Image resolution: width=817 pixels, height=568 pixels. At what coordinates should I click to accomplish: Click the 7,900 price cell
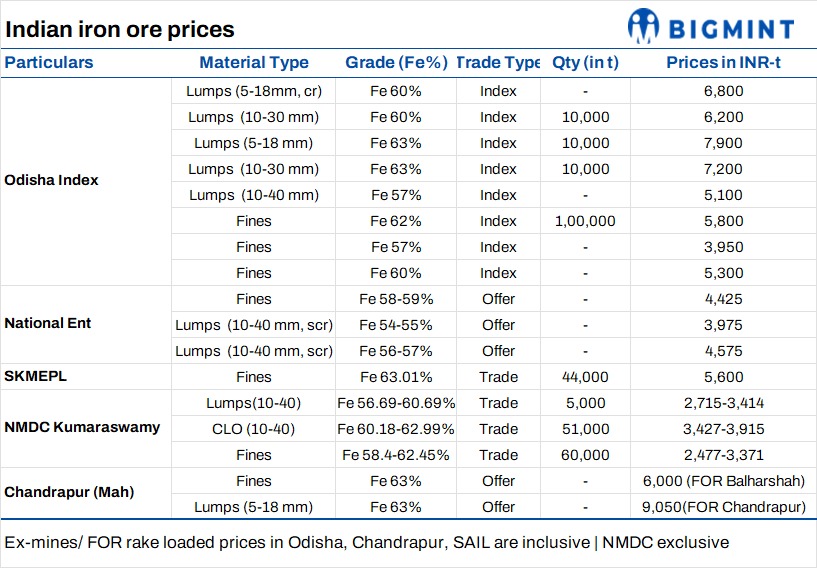(724, 143)
